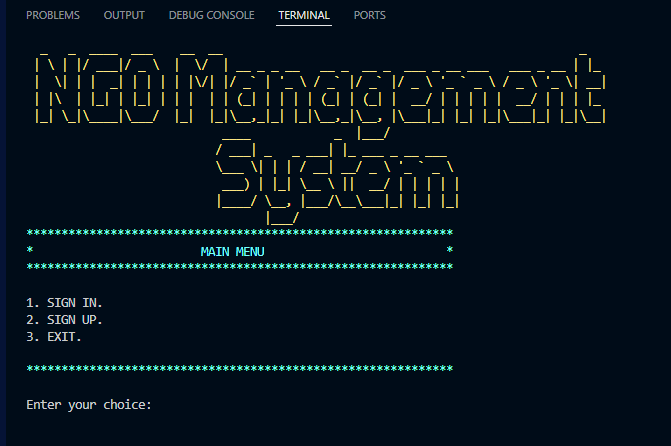Click the MAIN MENU heading text
671x446 pixels.
point(232,252)
